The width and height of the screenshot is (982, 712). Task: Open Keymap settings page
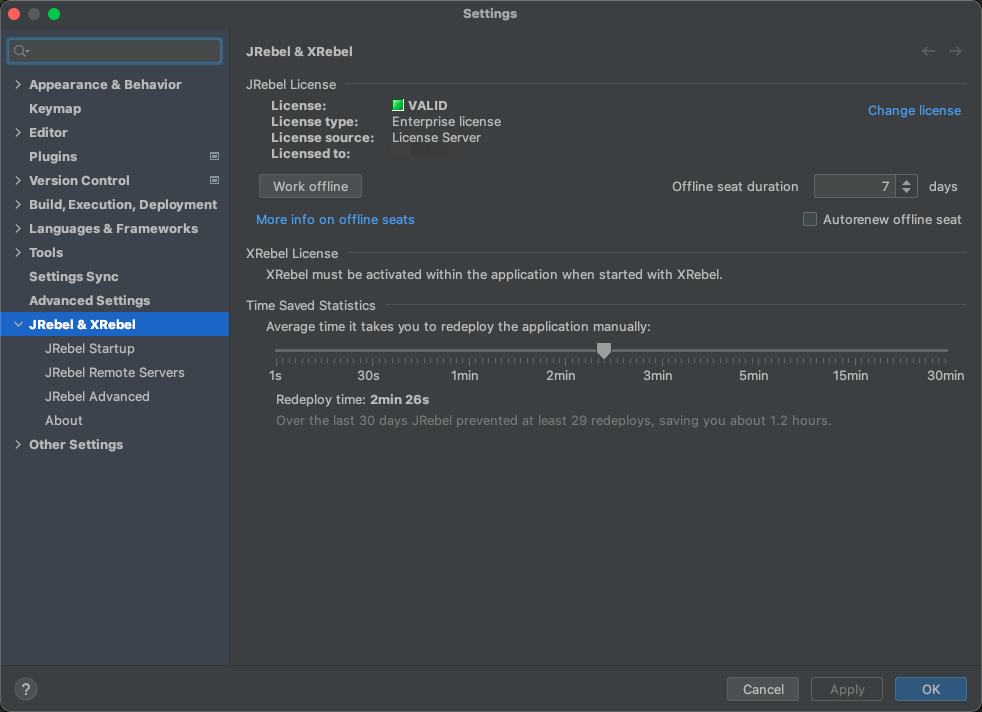(55, 108)
